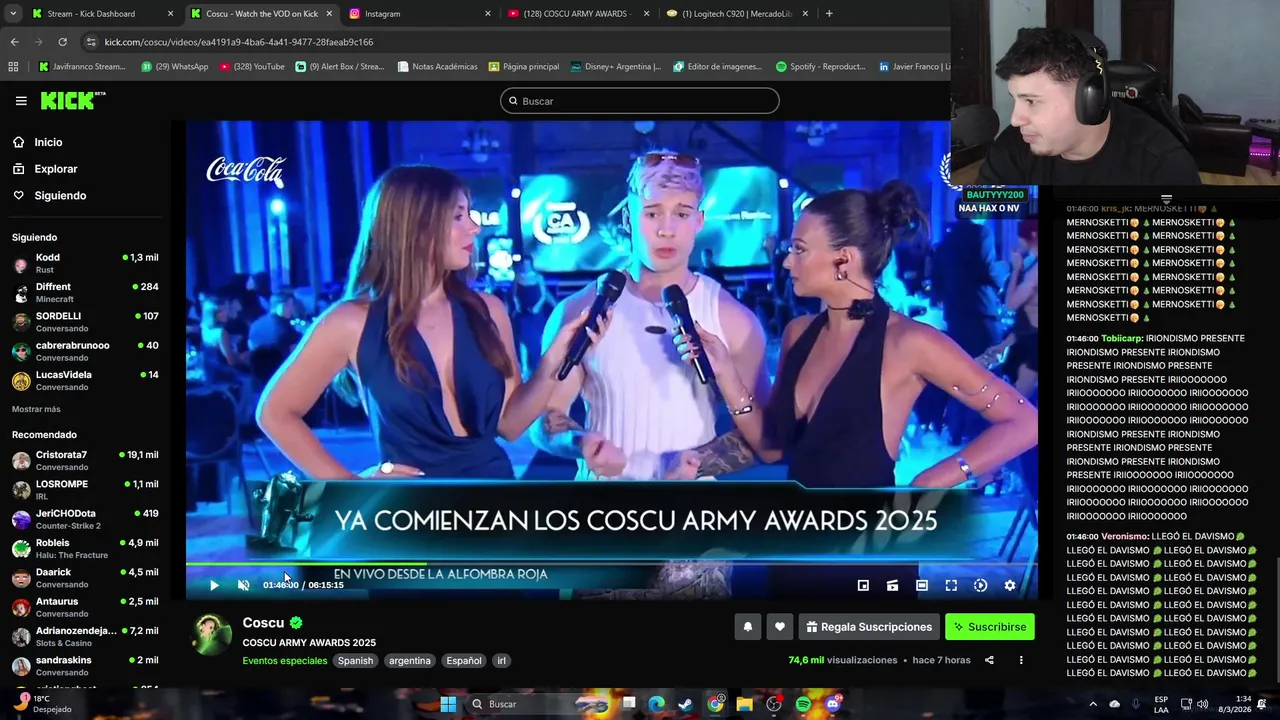Open WhatsApp bookmark
Screen dimensions: 1280x720
175,67
